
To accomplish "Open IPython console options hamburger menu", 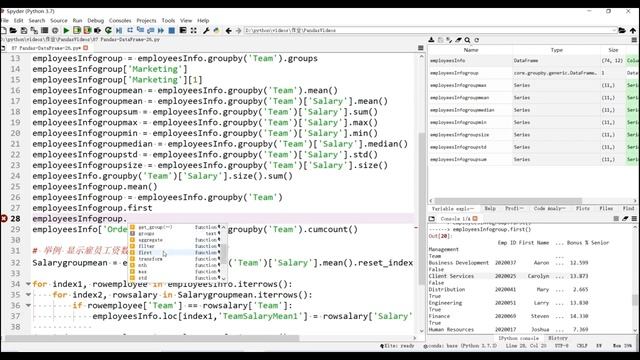I will (634, 219).
